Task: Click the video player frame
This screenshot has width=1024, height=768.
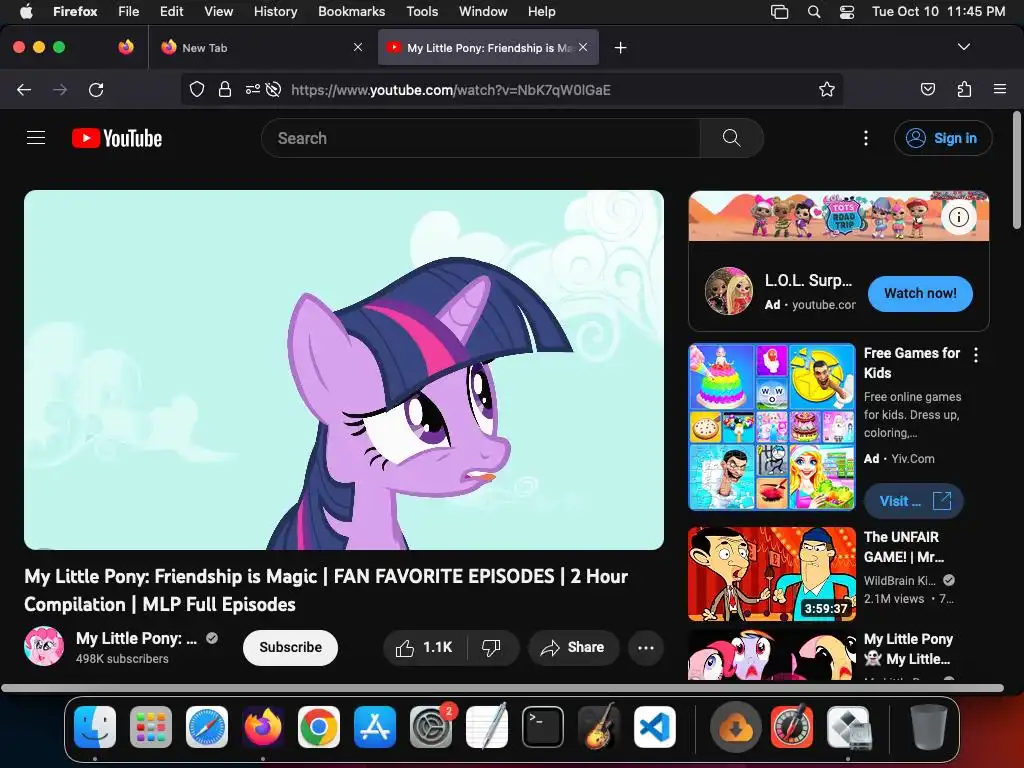Action: point(344,370)
